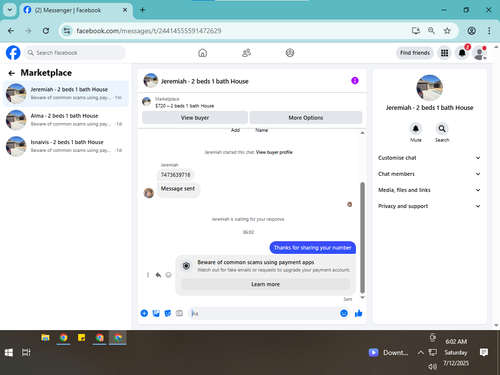Image resolution: width=500 pixels, height=375 pixels.
Task: Click Learn more on scam warning
Action: 265,284
